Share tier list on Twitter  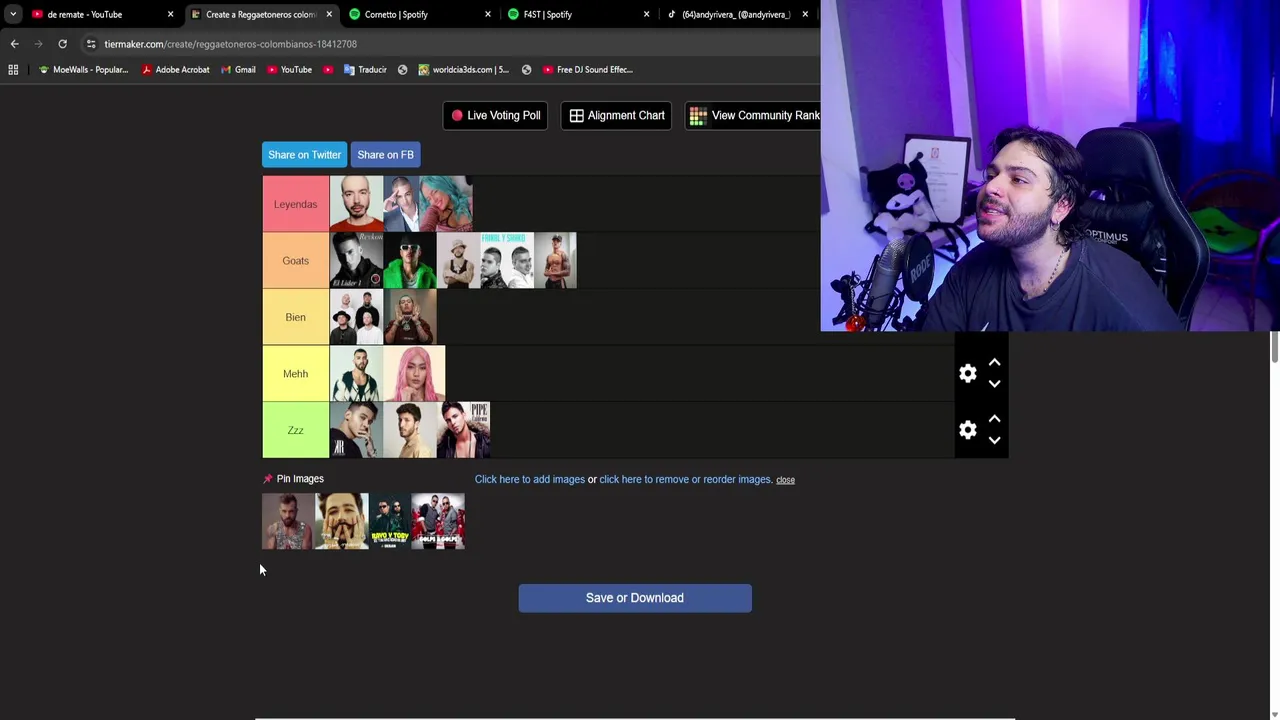(x=304, y=155)
